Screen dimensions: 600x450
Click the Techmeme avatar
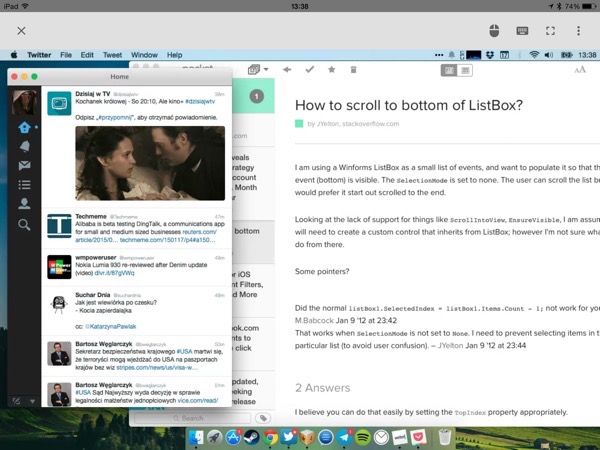click(59, 226)
